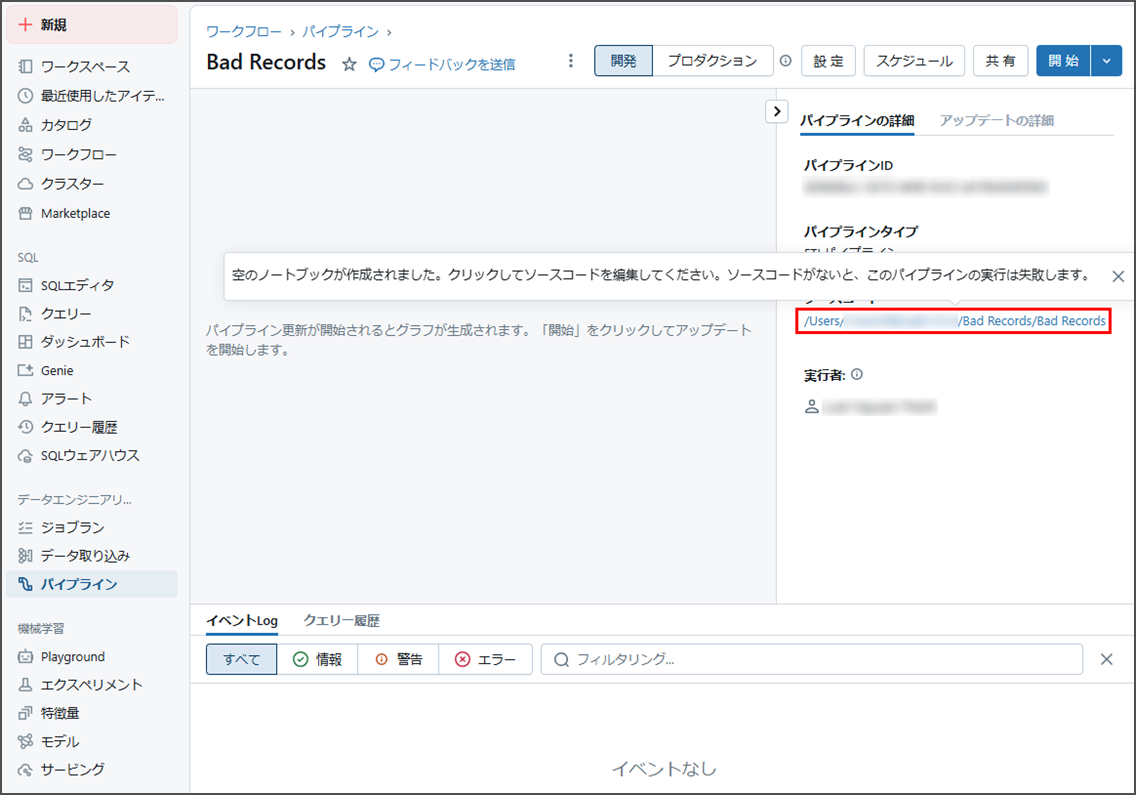
Task: Click the 新規 create button
Action: coord(91,25)
